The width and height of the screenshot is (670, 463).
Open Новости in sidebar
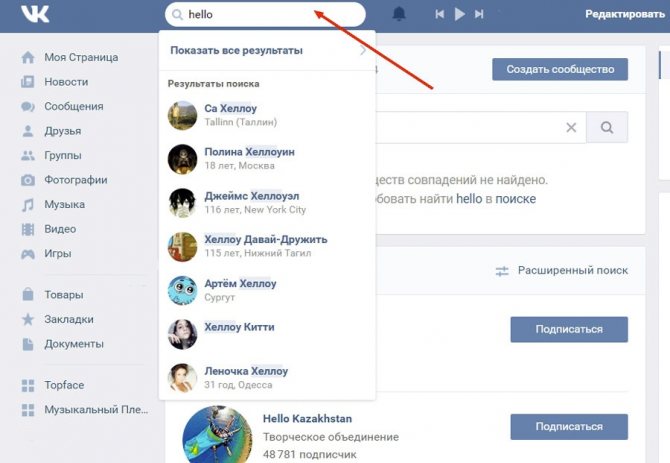pos(66,82)
